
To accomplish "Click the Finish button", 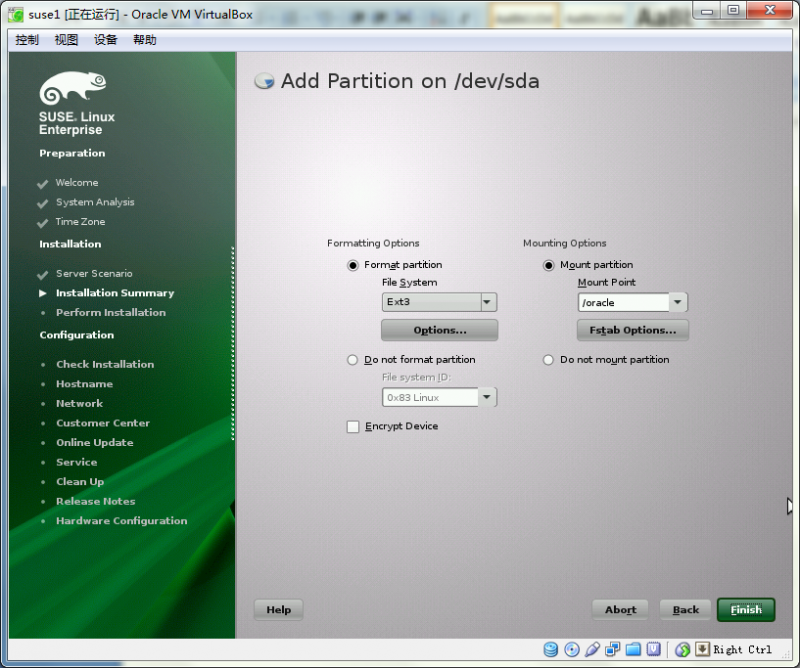I will pos(746,609).
